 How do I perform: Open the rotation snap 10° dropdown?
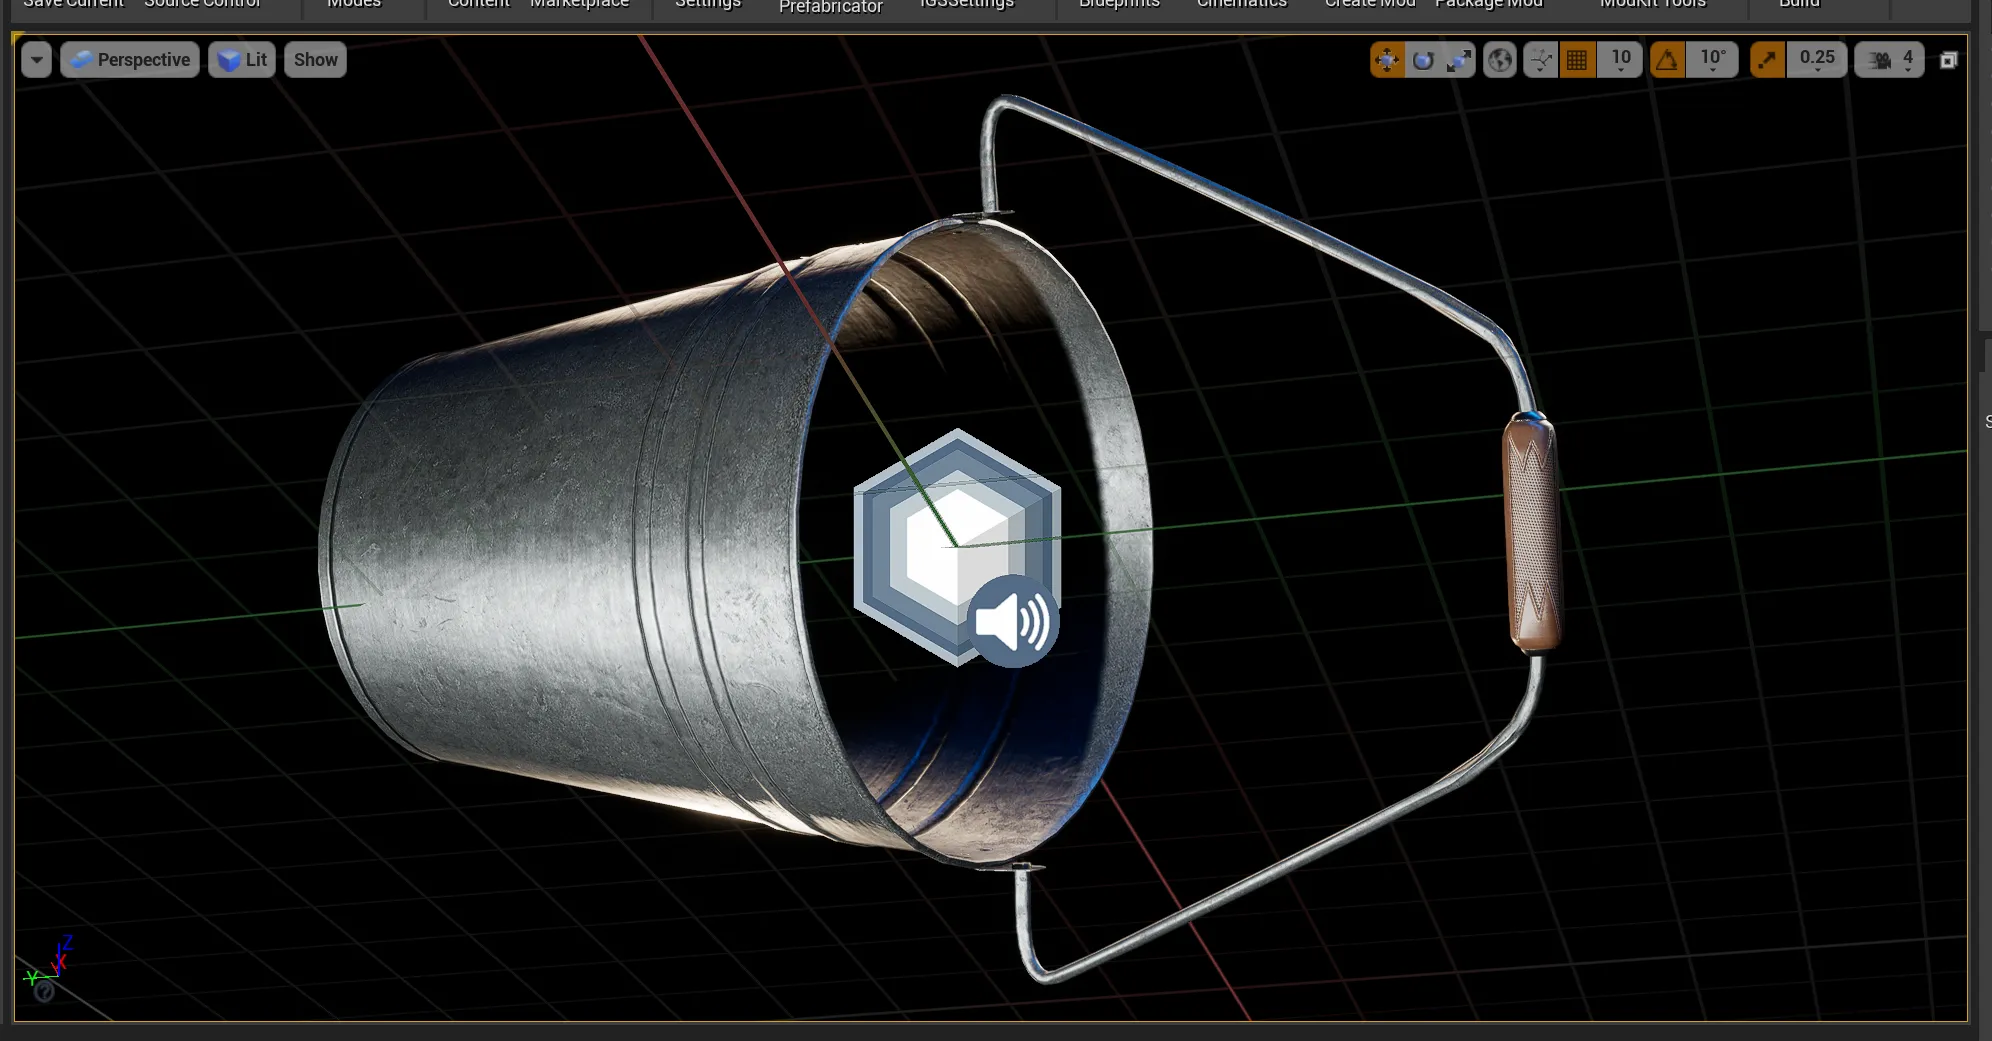pos(1713,60)
